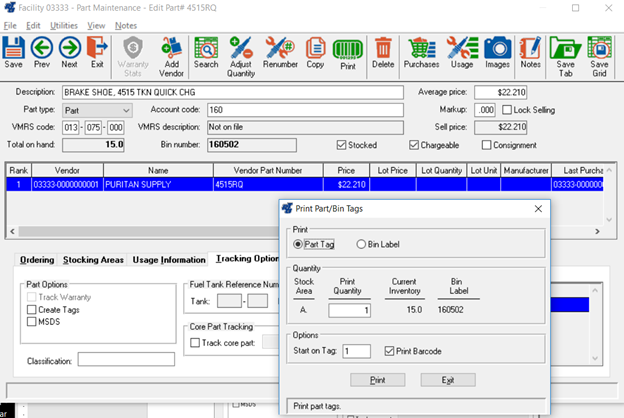Viewport: 624px width, 418px height.
Task: Click the Bin number field
Action: point(252,145)
